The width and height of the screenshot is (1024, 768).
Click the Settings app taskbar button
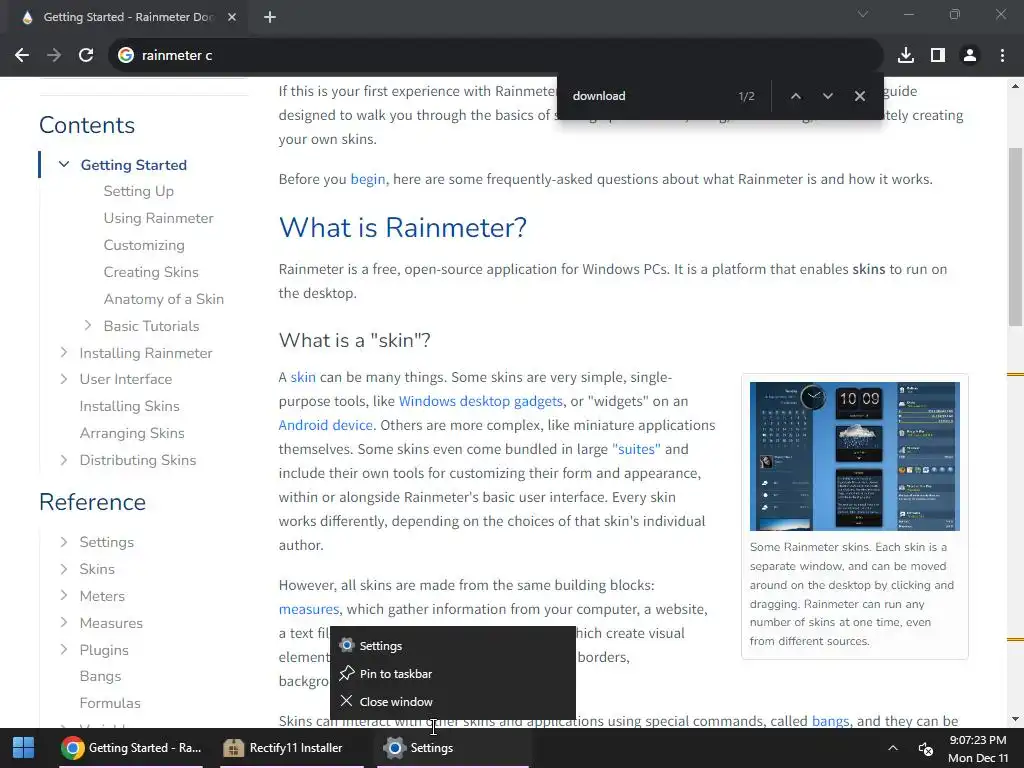[x=453, y=748]
